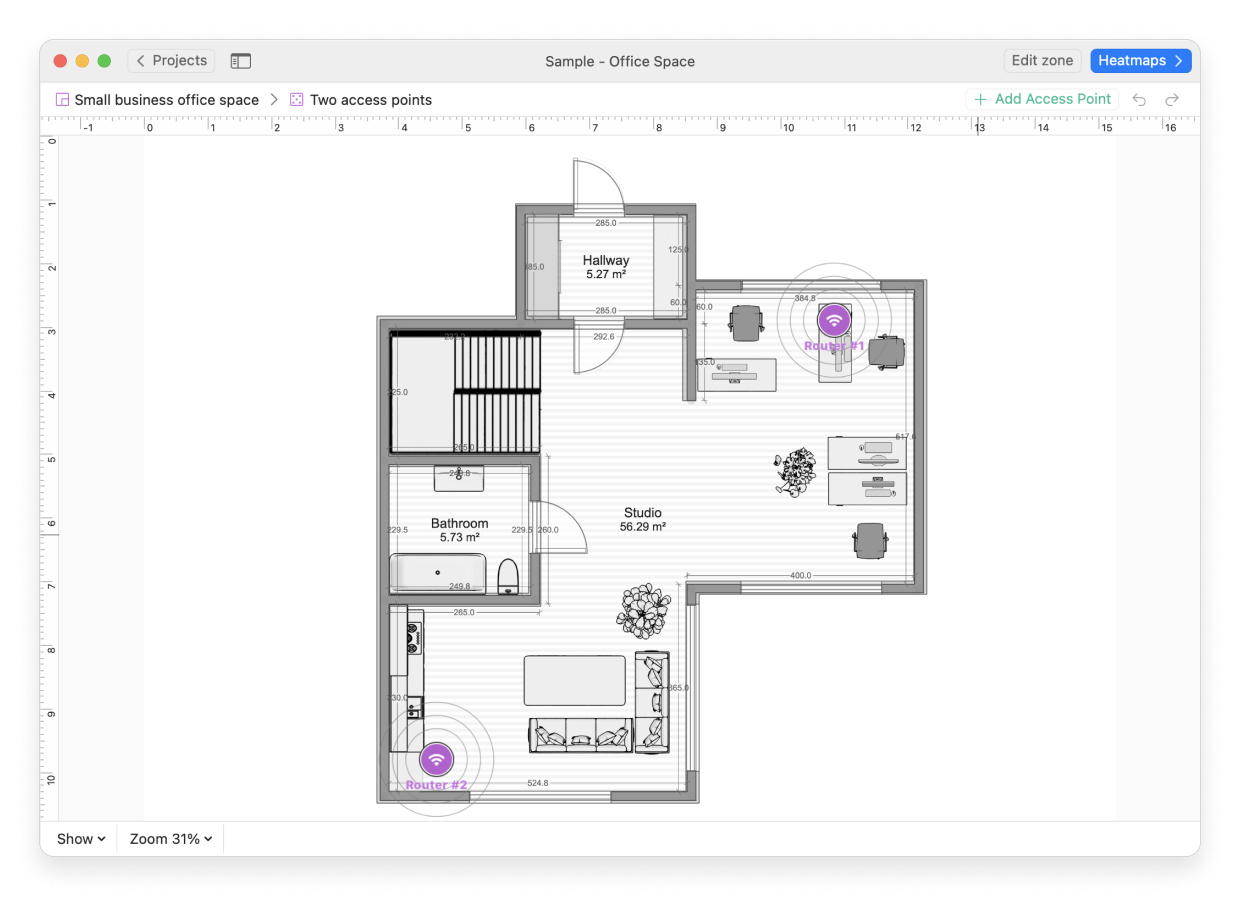Click the Edit zone button
Screen dimensions: 1240x900
click(1042, 60)
